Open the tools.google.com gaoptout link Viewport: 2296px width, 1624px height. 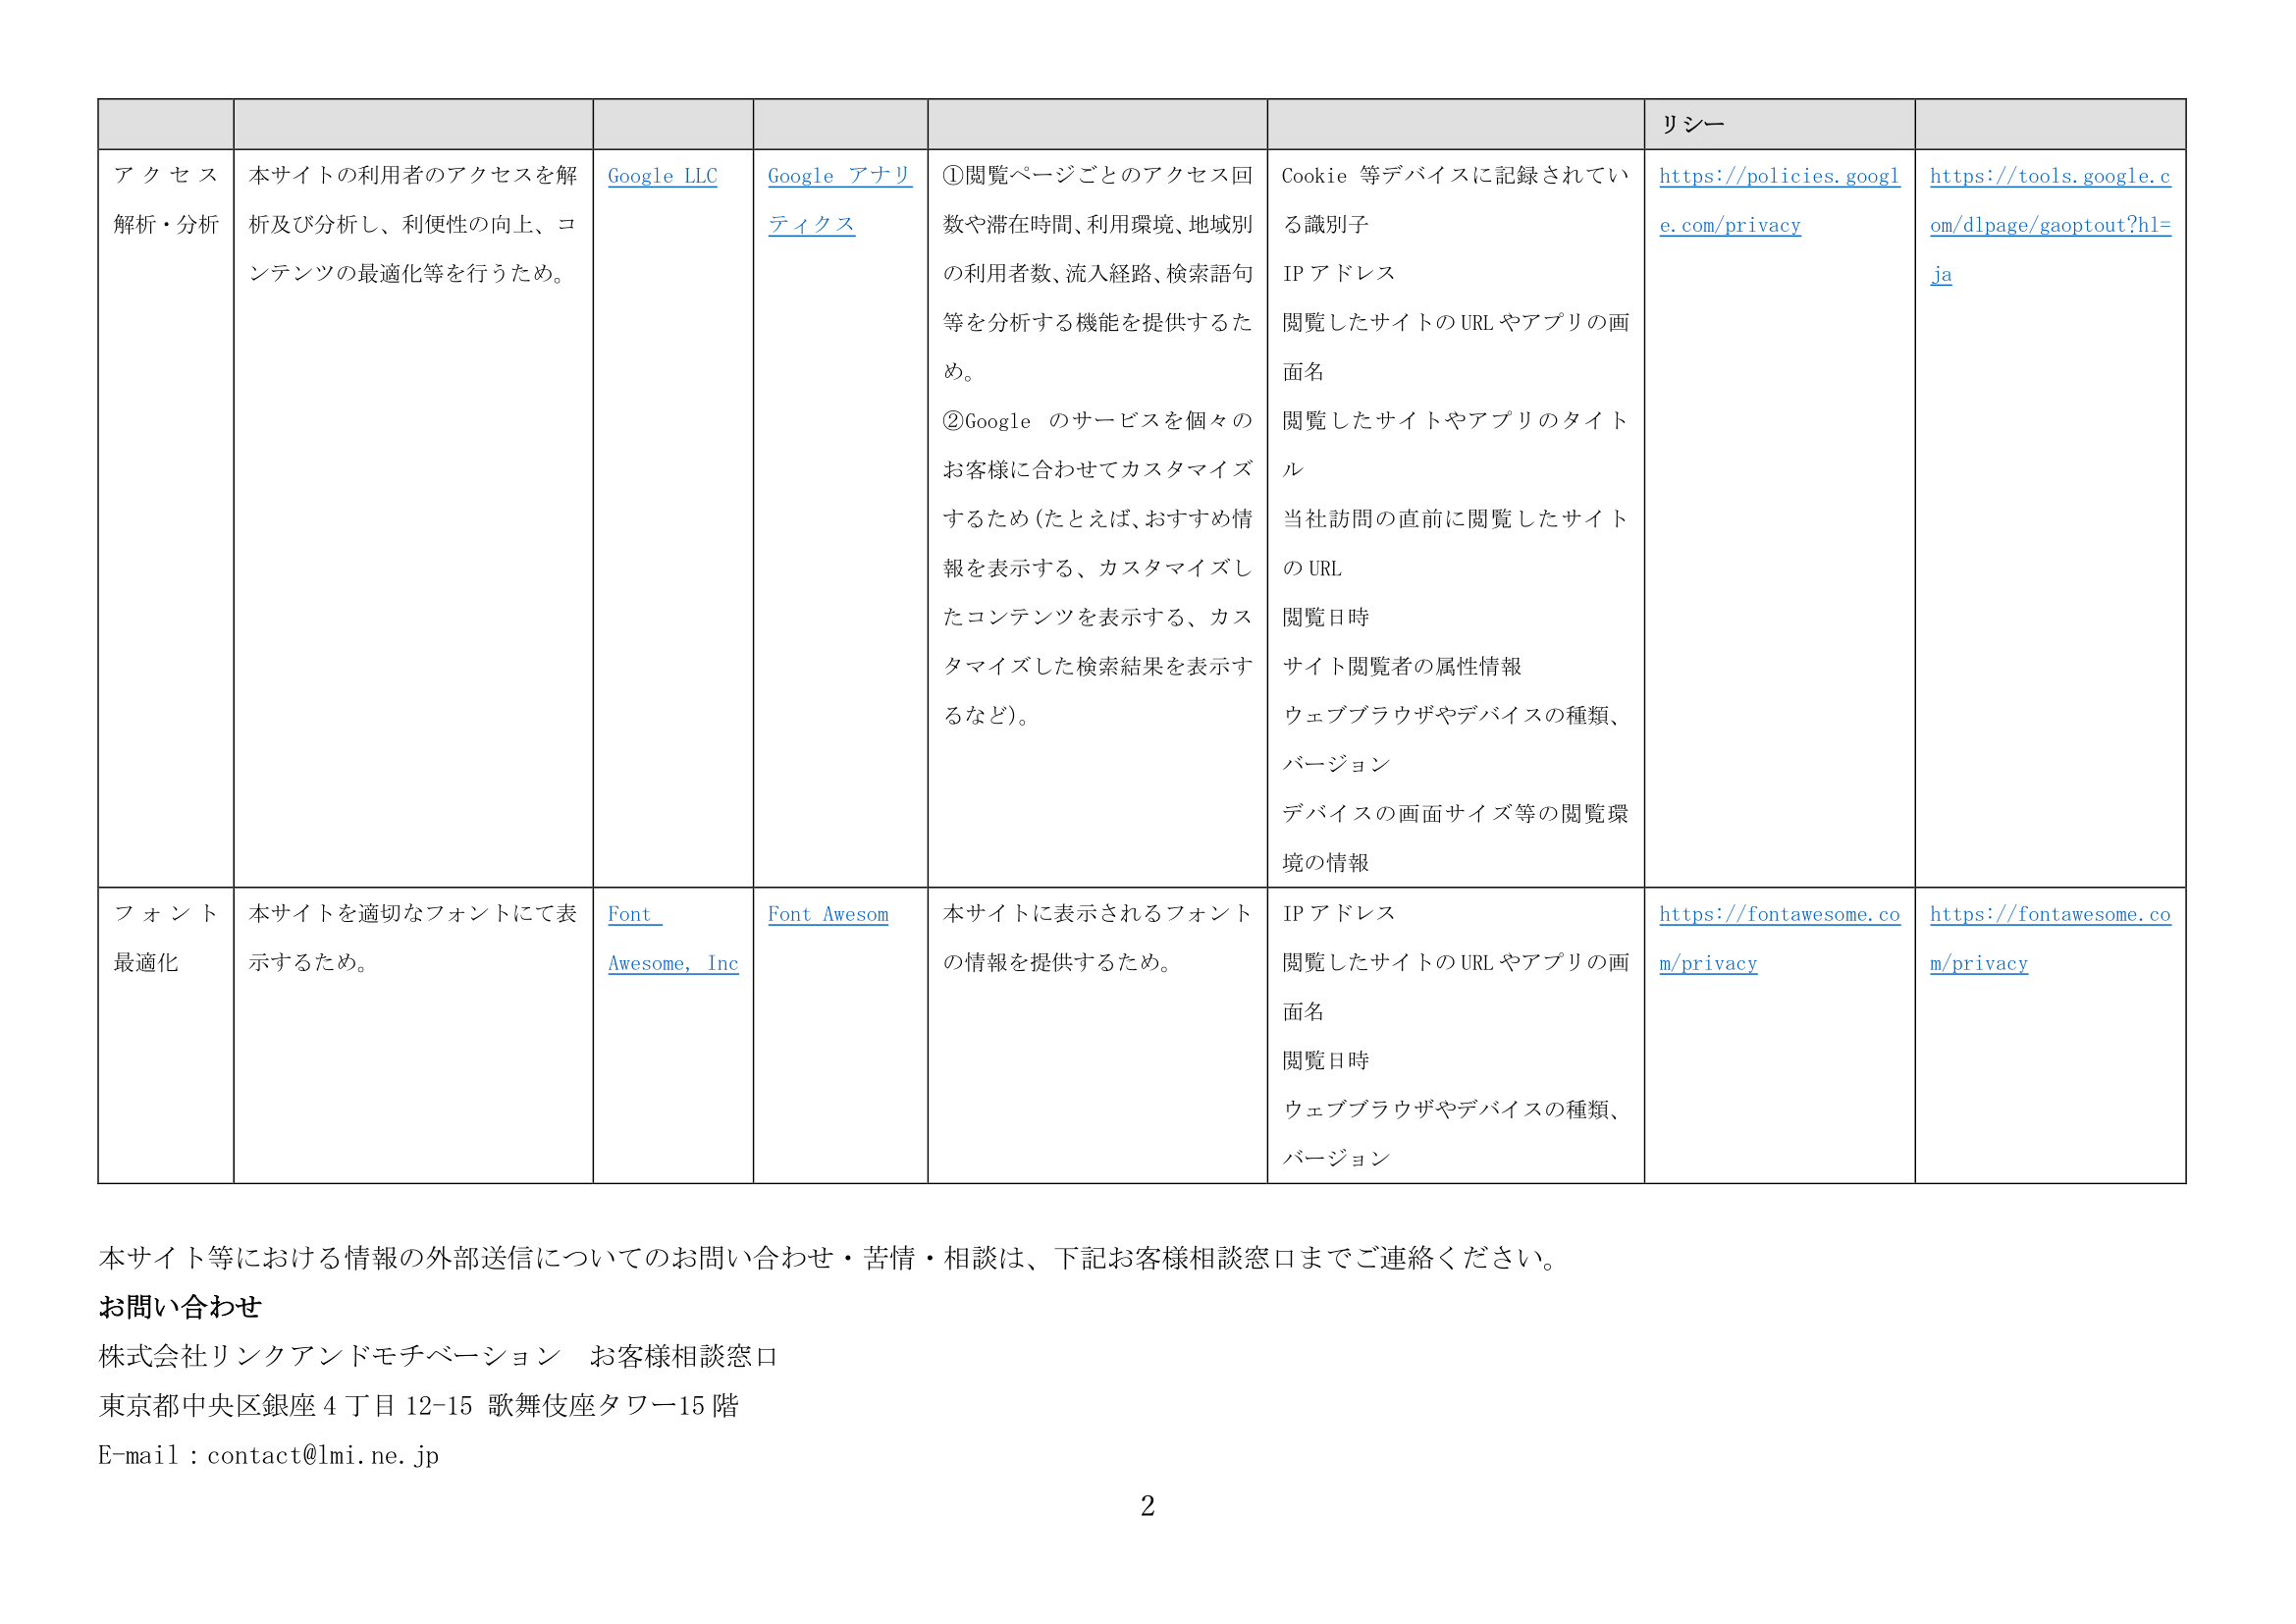tap(2050, 225)
